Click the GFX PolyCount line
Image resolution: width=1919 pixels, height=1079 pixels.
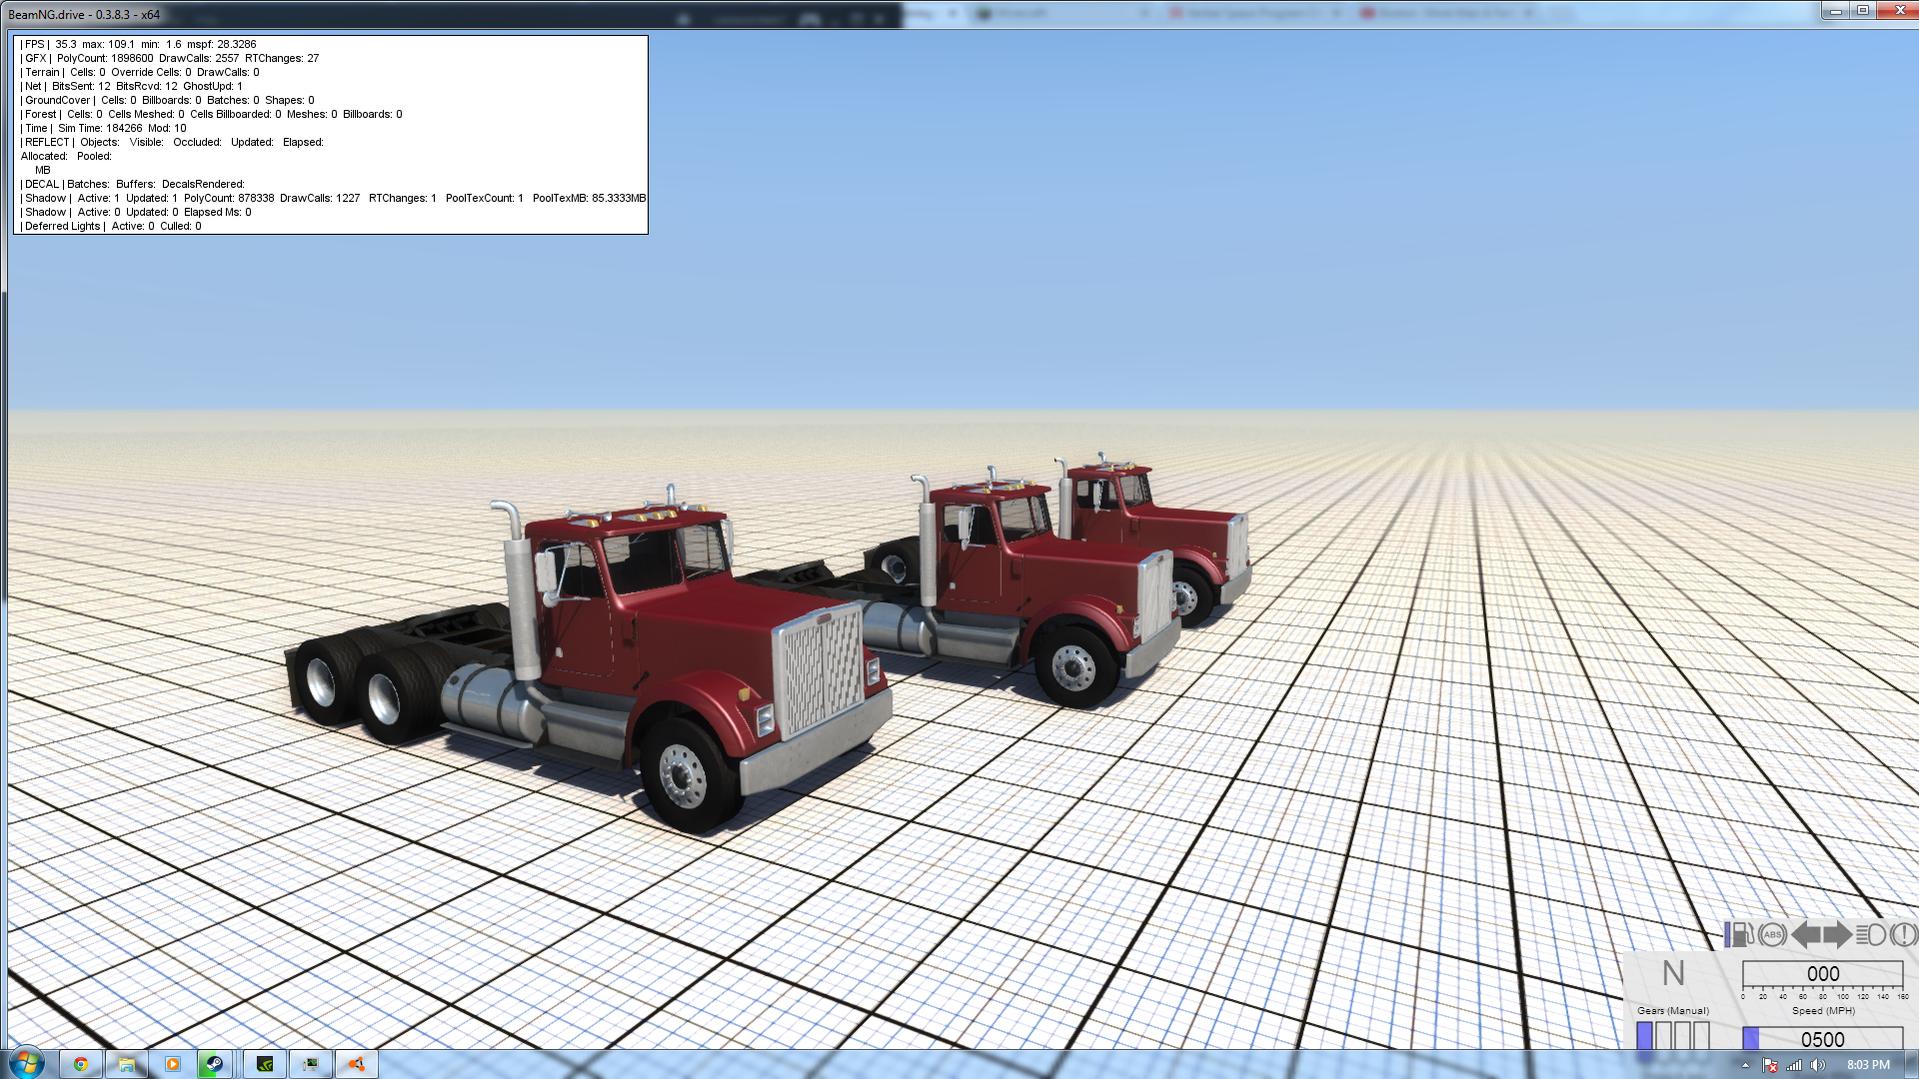coord(169,58)
